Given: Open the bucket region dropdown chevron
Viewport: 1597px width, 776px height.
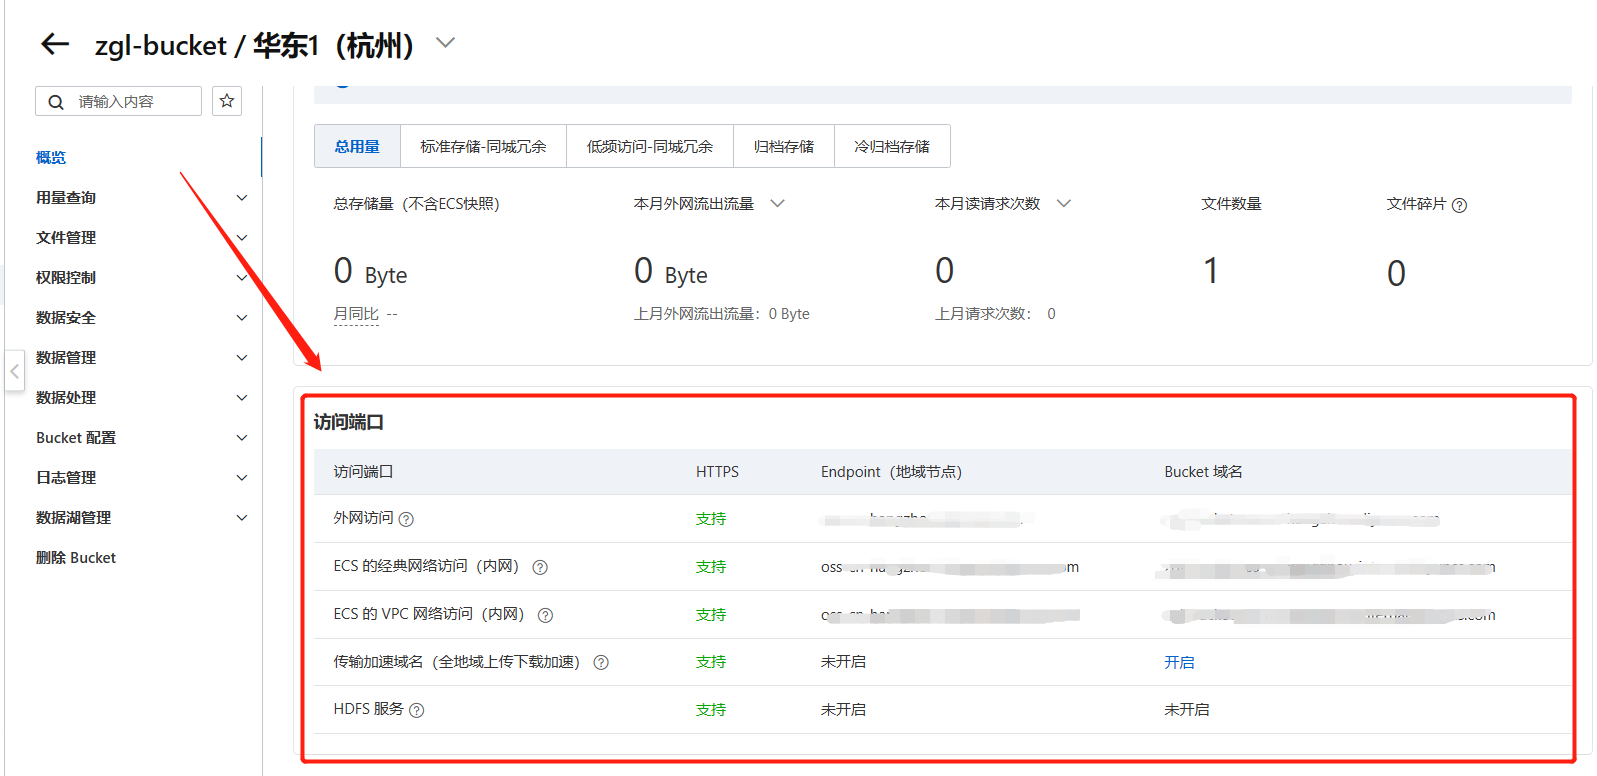Looking at the screenshot, I should (446, 43).
